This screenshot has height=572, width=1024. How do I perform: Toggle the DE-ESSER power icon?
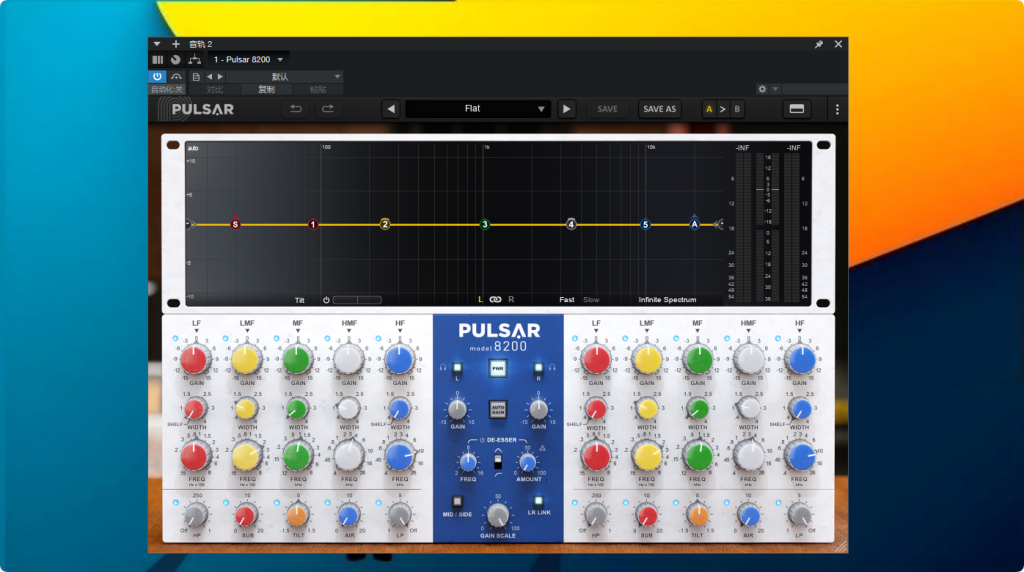[483, 440]
